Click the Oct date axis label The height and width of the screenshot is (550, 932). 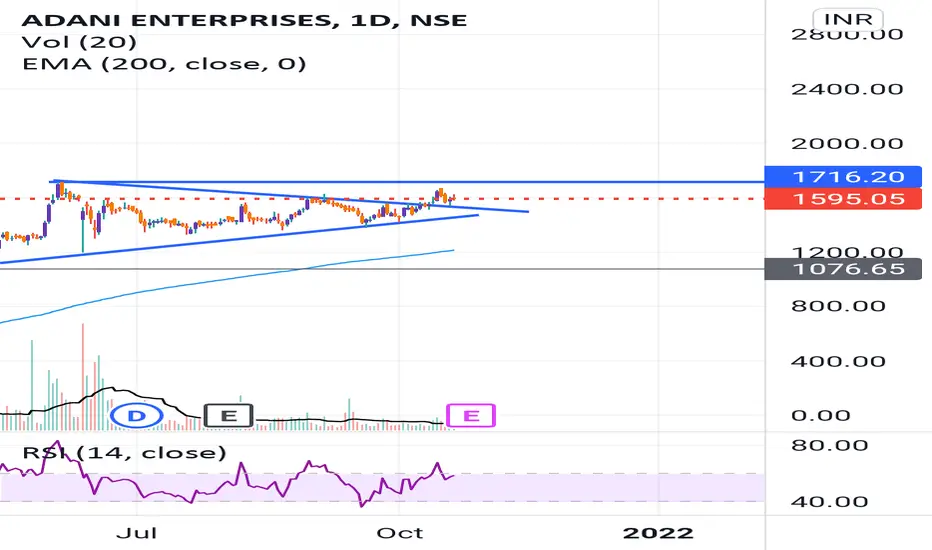(399, 533)
